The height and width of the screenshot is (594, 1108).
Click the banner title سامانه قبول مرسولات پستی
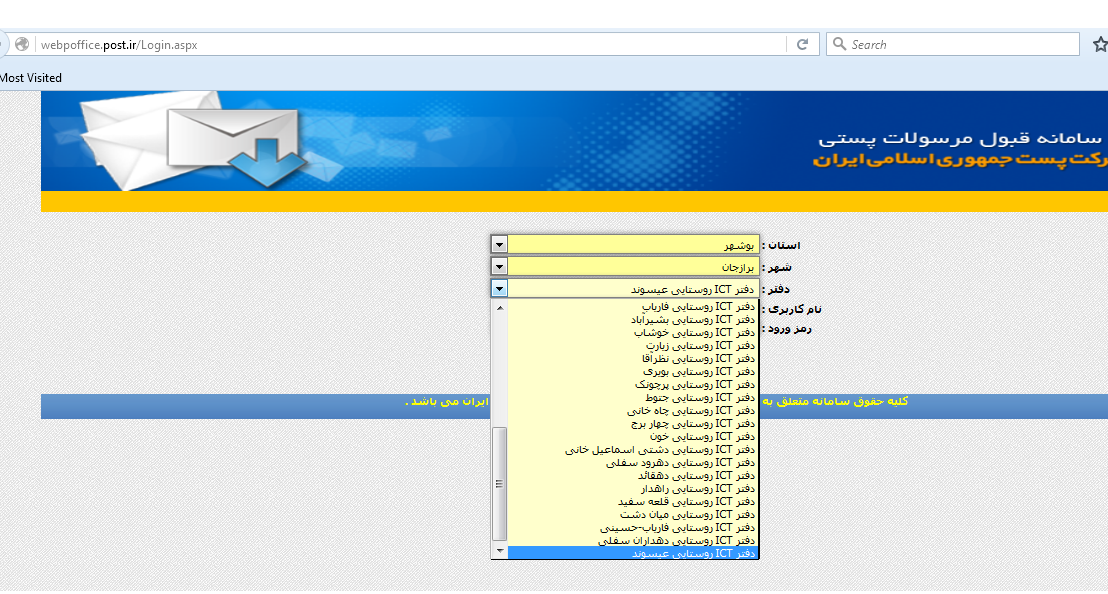point(960,138)
